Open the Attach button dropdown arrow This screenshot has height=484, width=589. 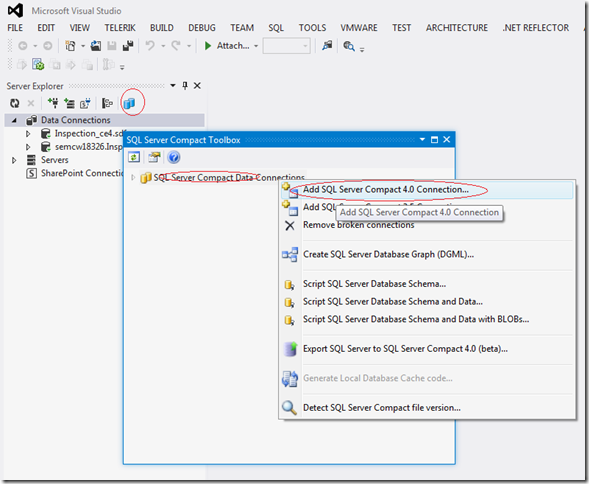[x=256, y=46]
